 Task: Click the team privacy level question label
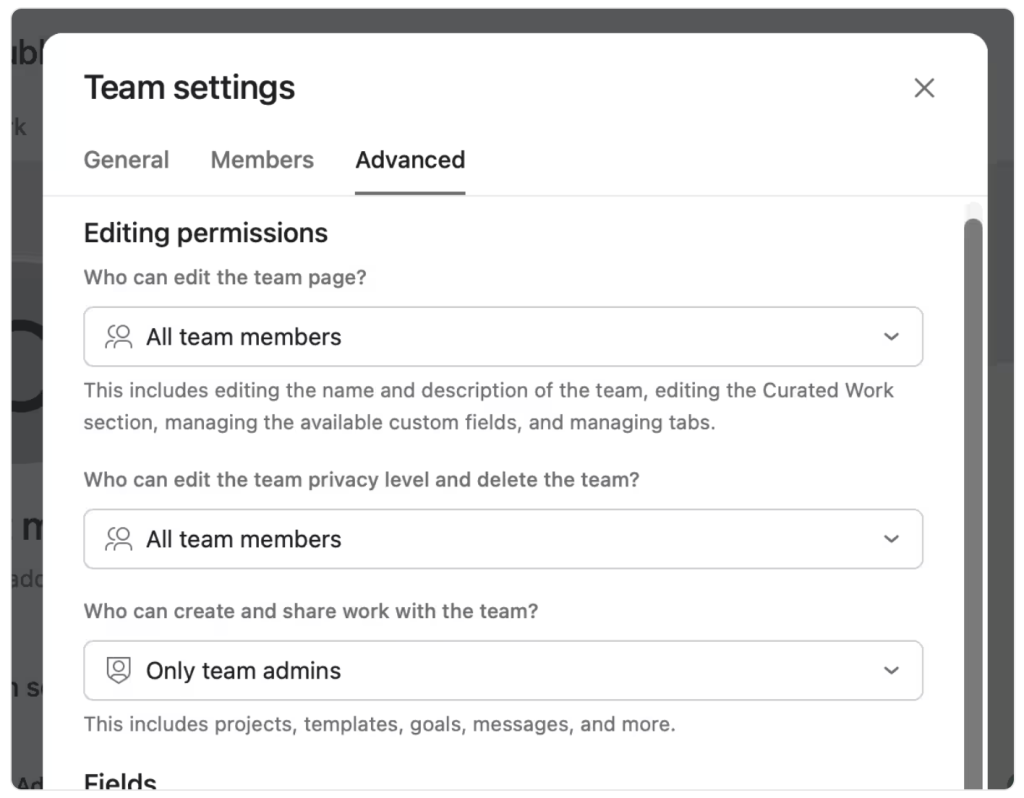point(361,480)
